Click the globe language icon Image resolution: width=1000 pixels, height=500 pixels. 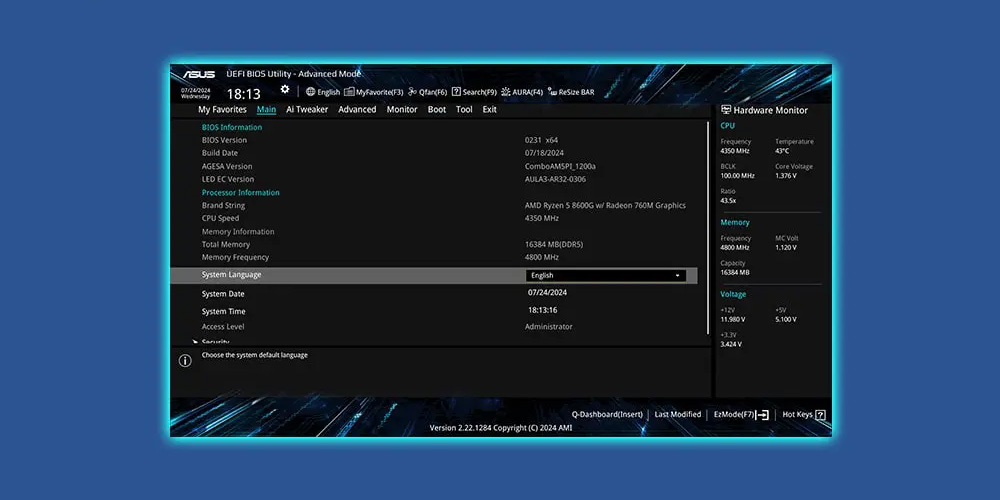310,92
